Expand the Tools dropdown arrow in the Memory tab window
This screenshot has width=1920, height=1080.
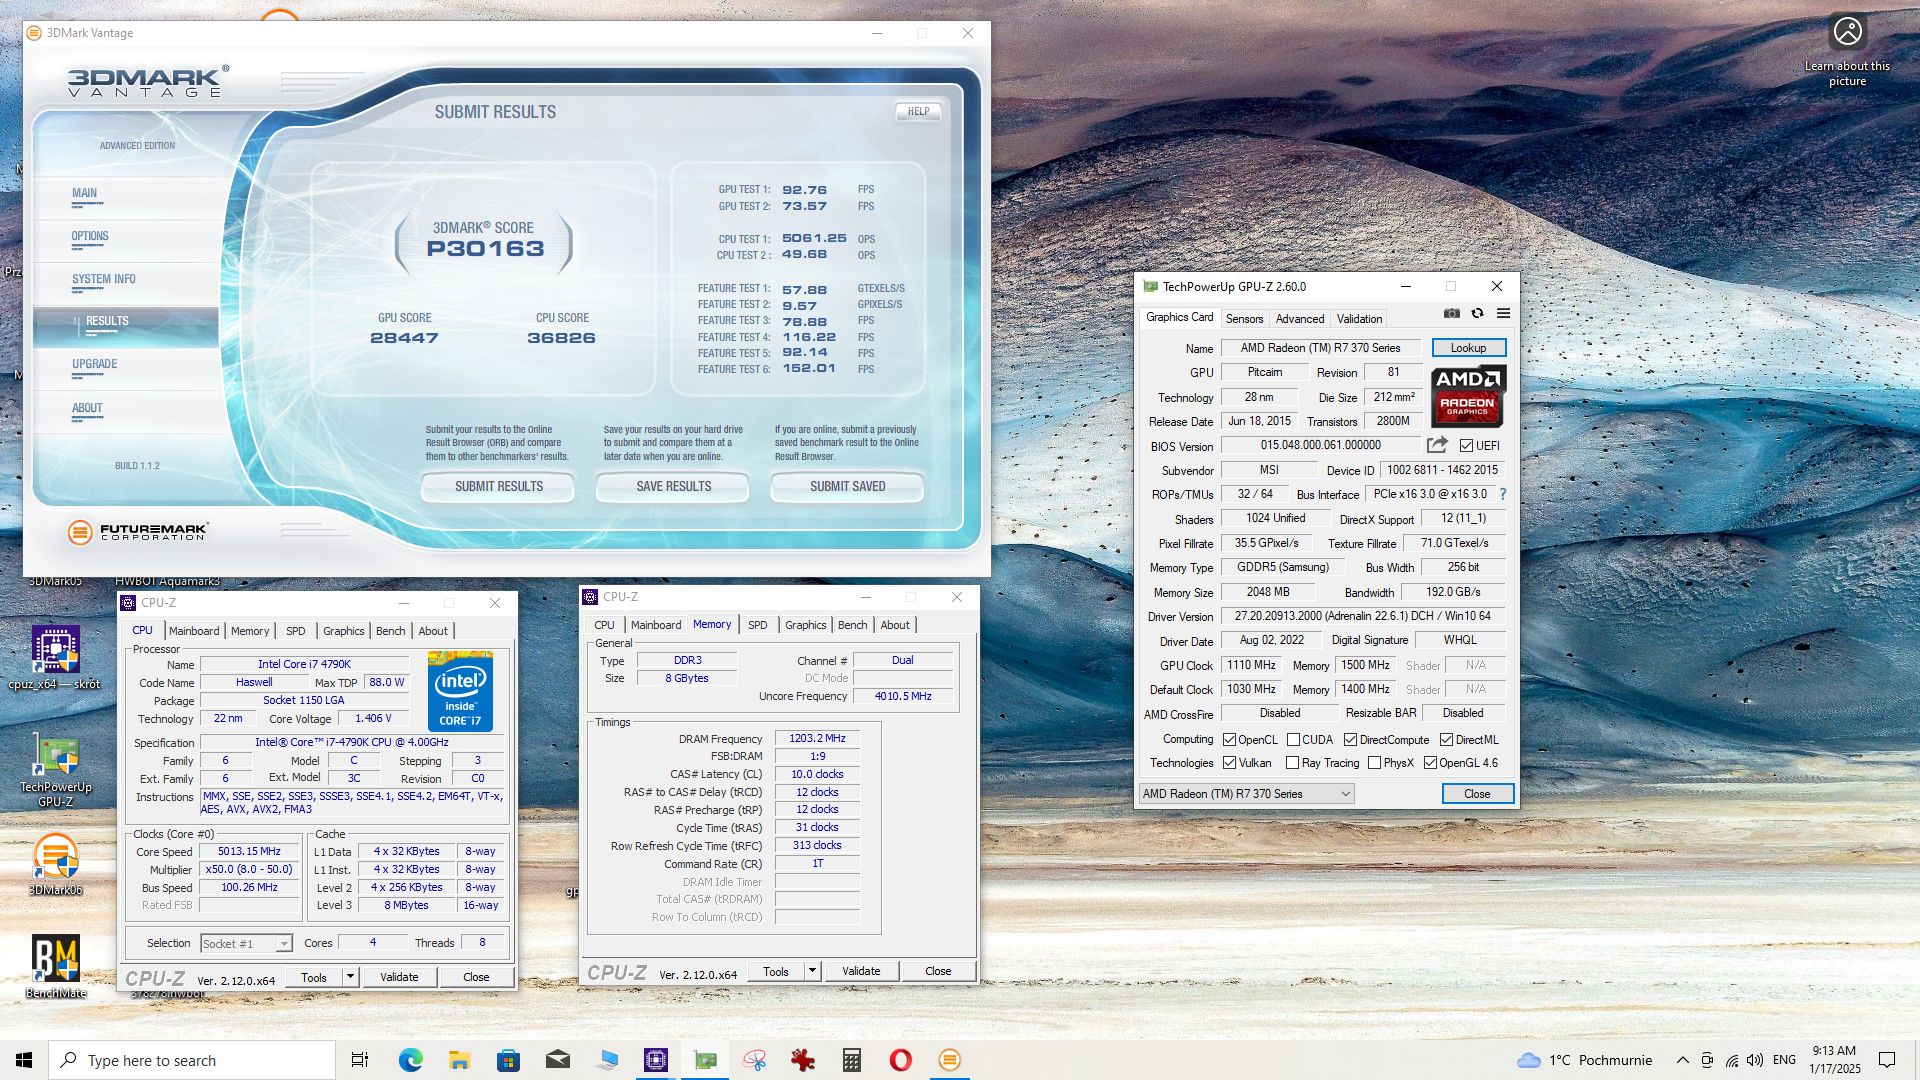[x=812, y=971]
